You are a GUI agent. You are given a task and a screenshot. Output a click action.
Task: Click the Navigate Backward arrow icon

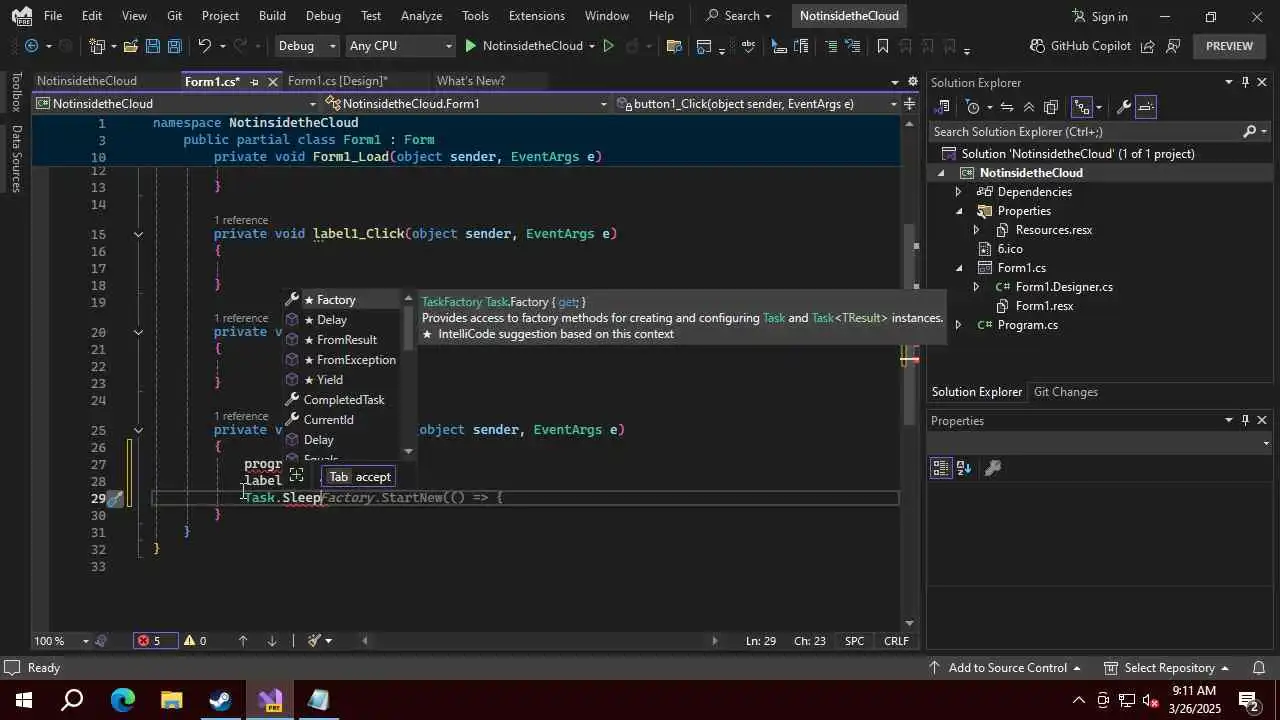(31, 46)
